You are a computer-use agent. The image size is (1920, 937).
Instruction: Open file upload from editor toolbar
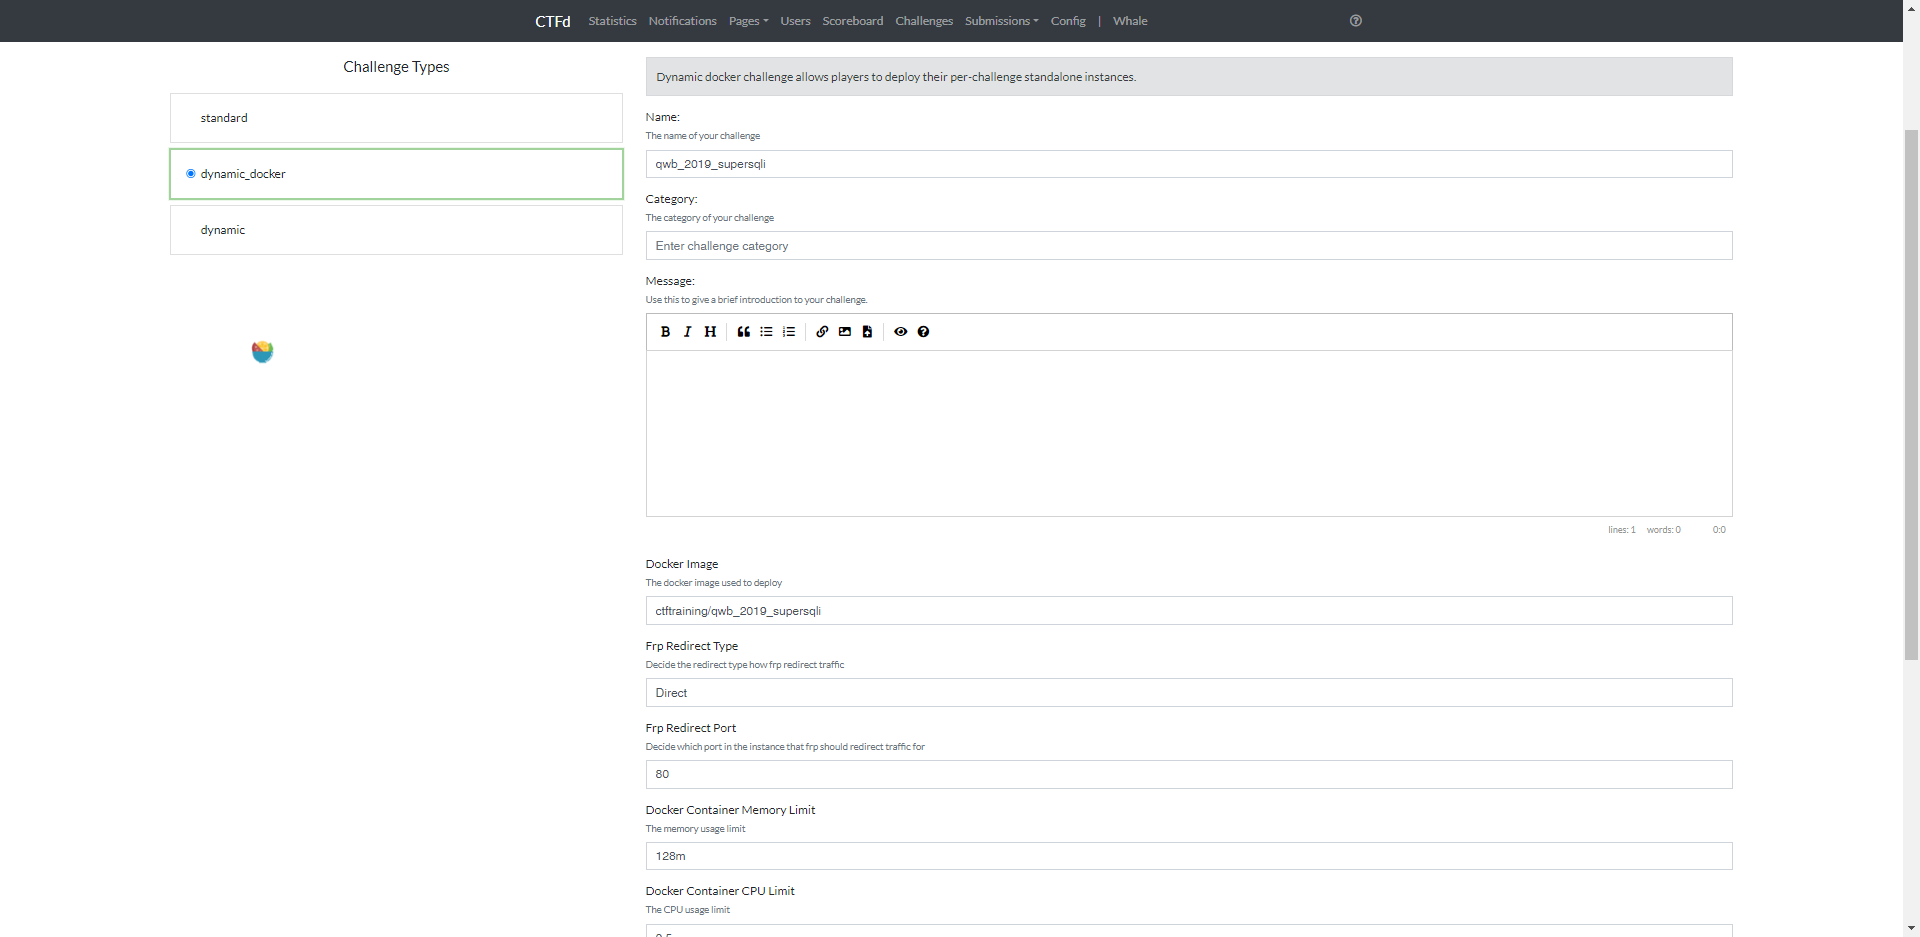pos(867,332)
